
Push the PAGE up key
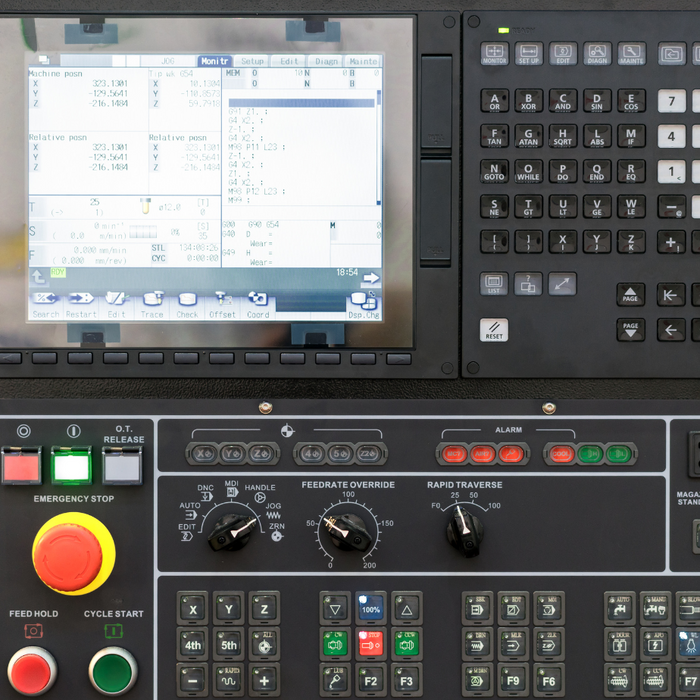tap(630, 294)
